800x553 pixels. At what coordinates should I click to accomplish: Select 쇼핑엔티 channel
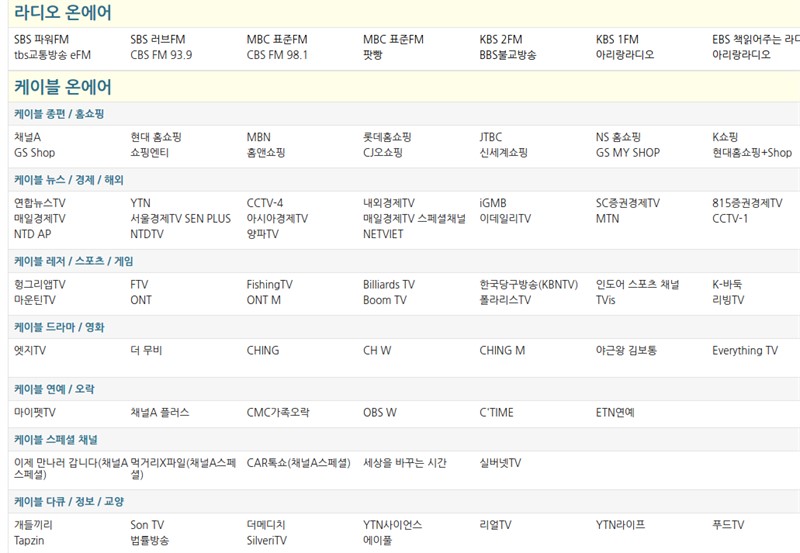tap(149, 153)
